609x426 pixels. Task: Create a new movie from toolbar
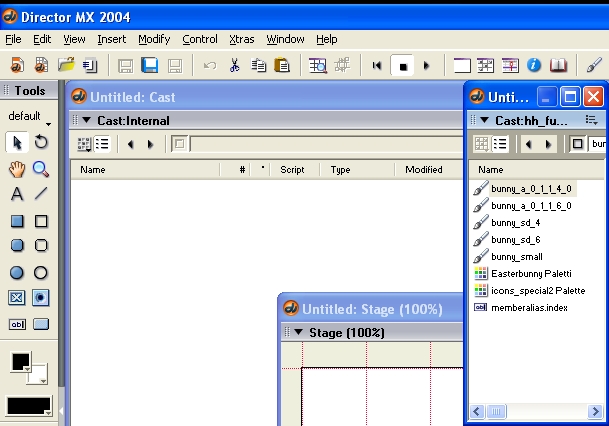[x=17, y=65]
